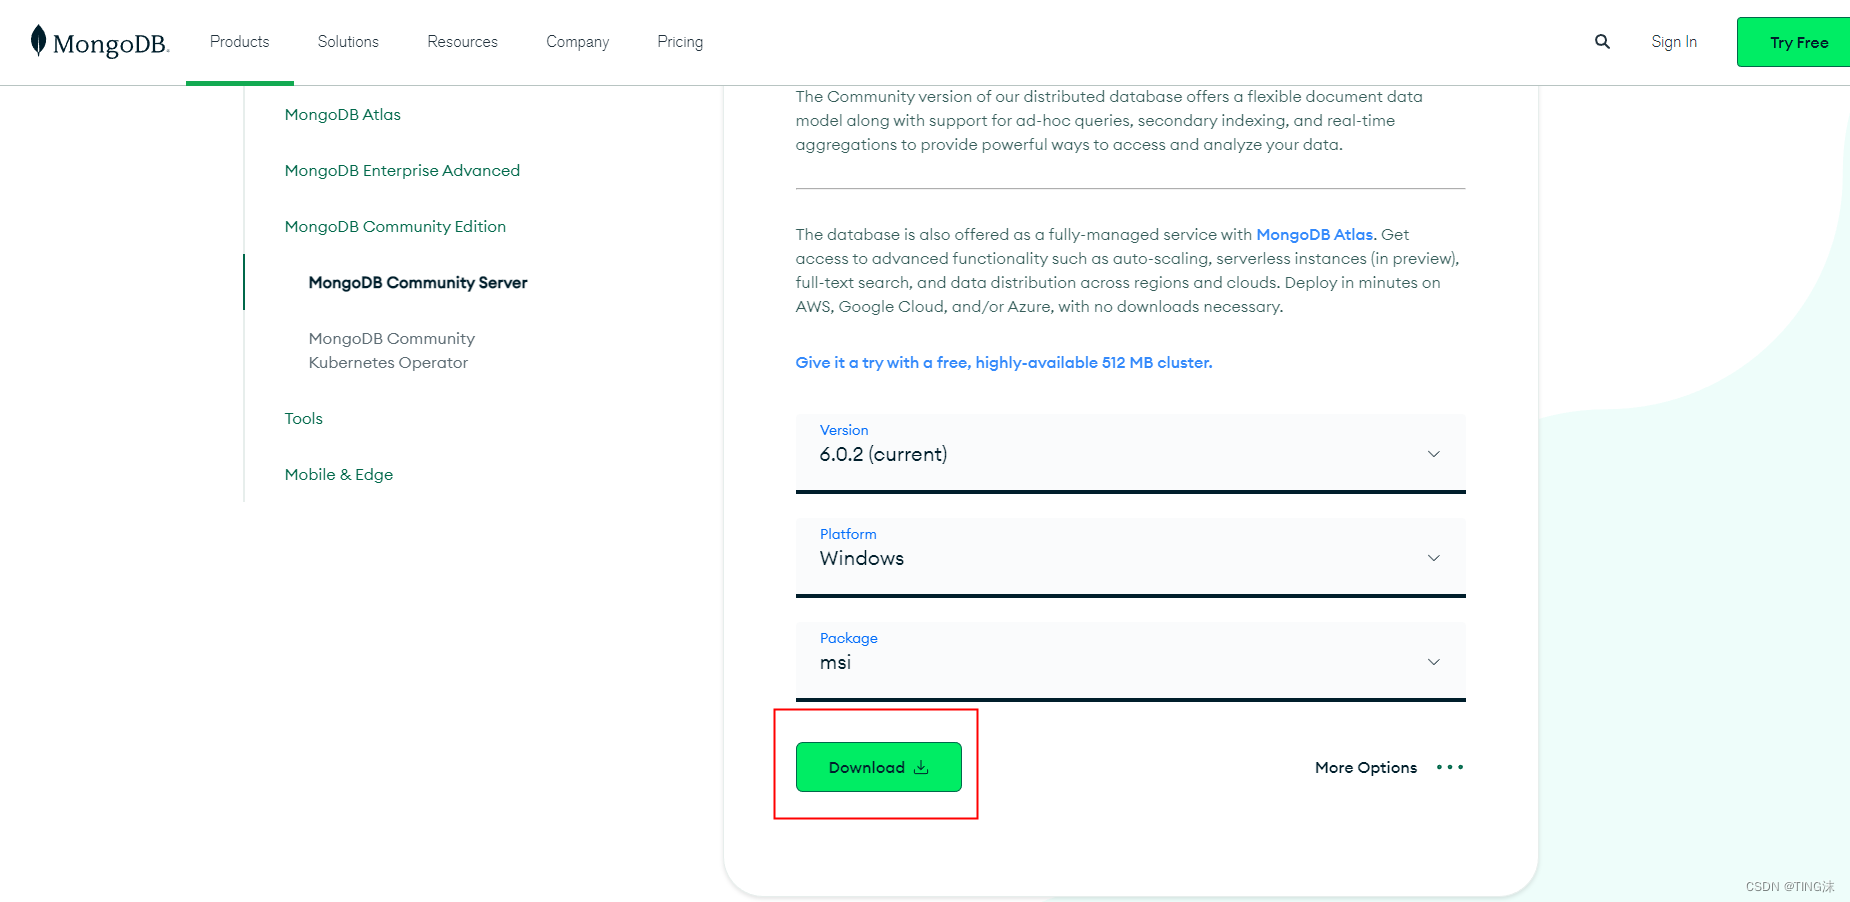Click the free 512 MB cluster link
This screenshot has height=902, width=1850.
point(1003,362)
